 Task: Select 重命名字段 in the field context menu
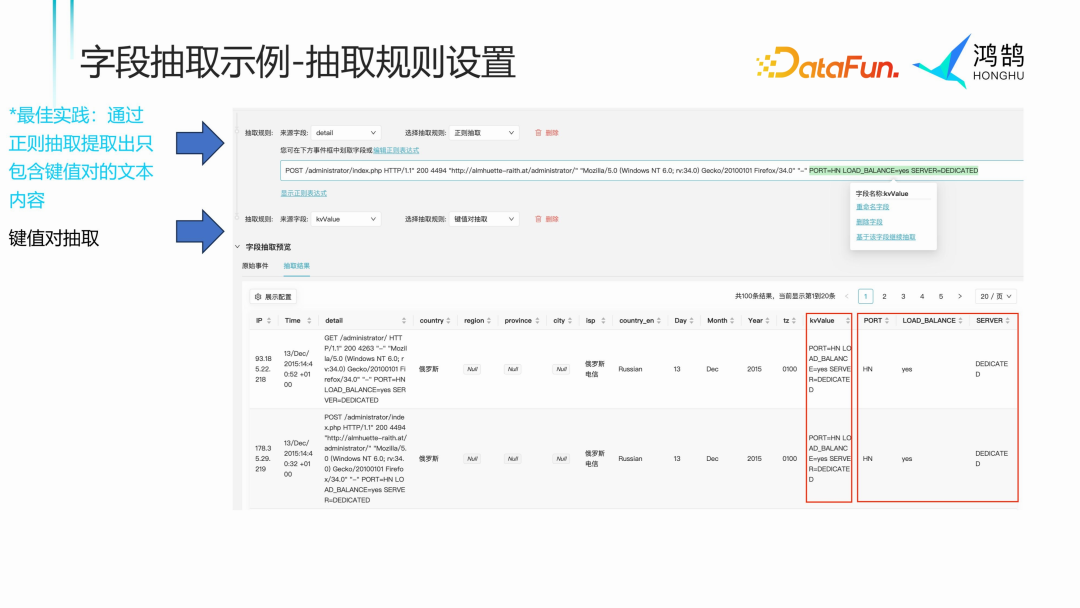(x=873, y=209)
